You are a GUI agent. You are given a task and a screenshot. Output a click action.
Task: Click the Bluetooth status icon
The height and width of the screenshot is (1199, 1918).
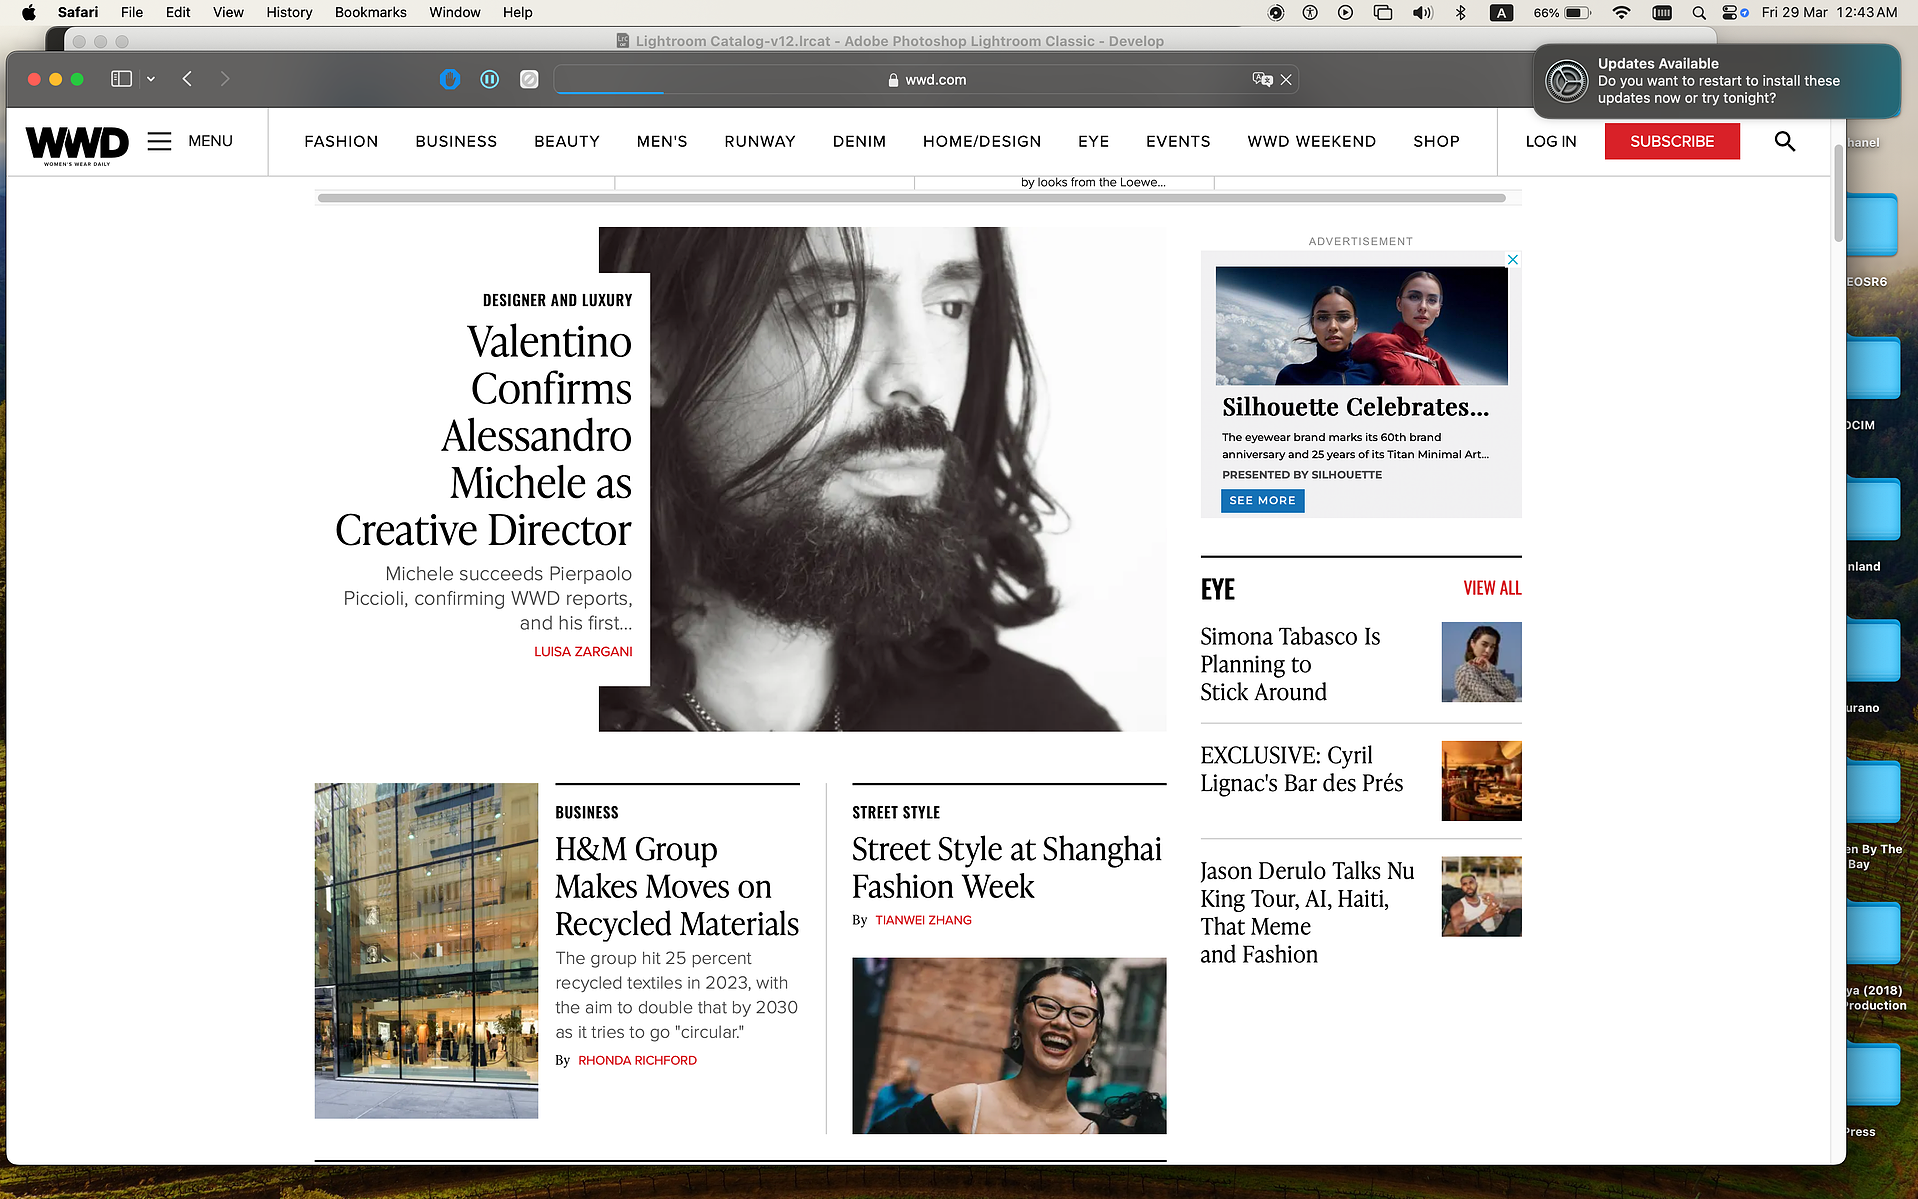(1460, 12)
